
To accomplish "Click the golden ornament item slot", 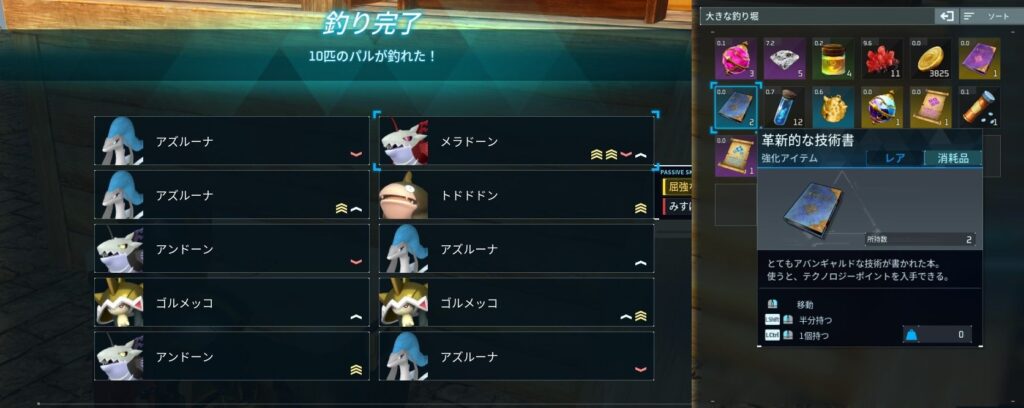I will coord(833,108).
